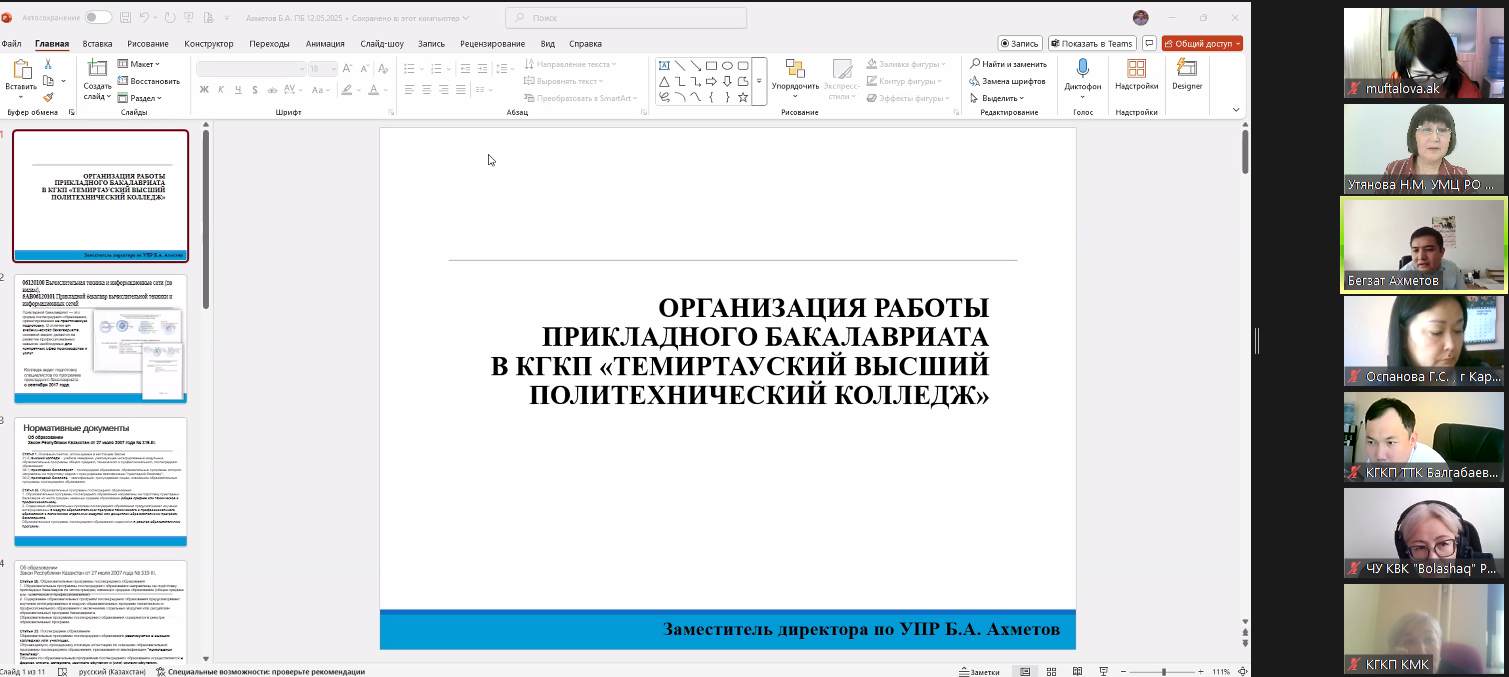Open the Упорядочить arrange dropdown

point(795,86)
